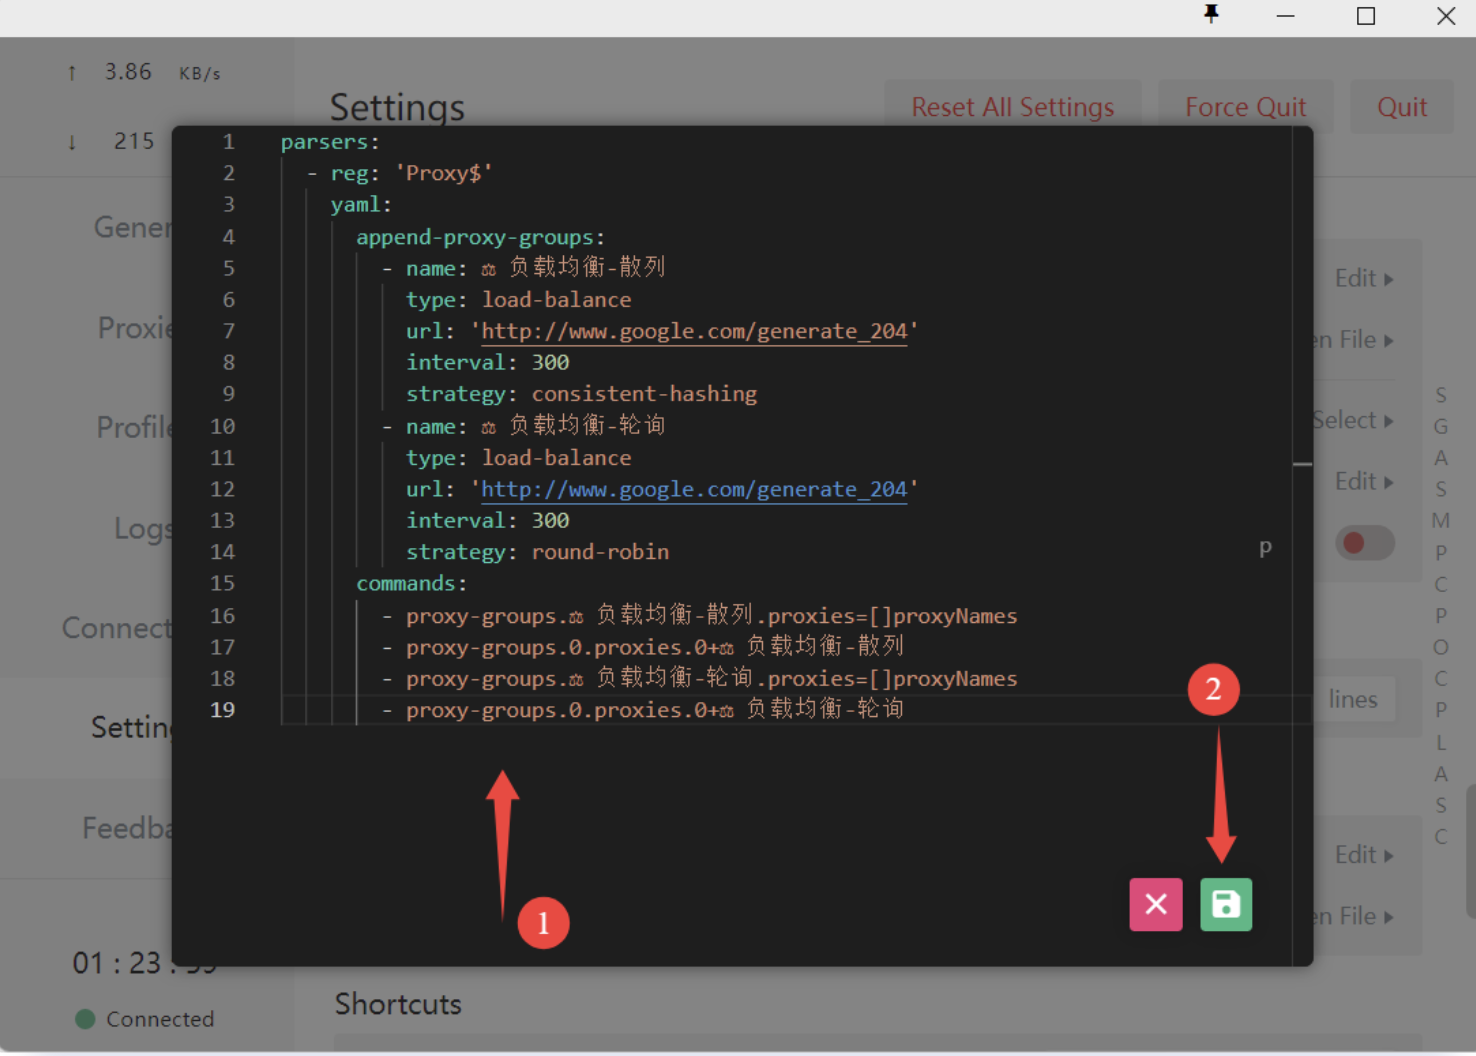Open the Feedback sidebar section
The height and width of the screenshot is (1056, 1476).
[128, 828]
